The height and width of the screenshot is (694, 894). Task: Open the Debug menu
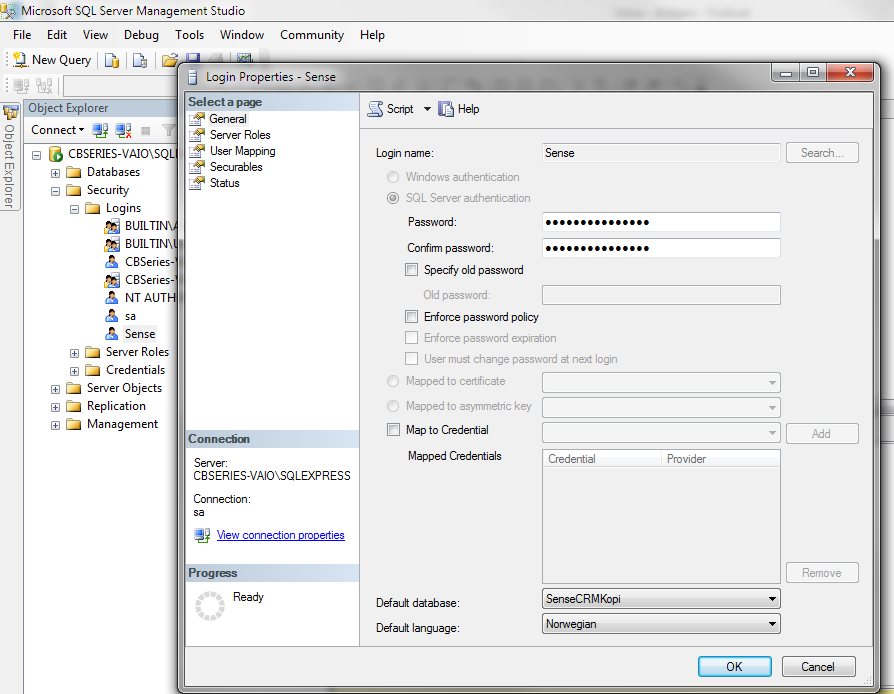141,35
